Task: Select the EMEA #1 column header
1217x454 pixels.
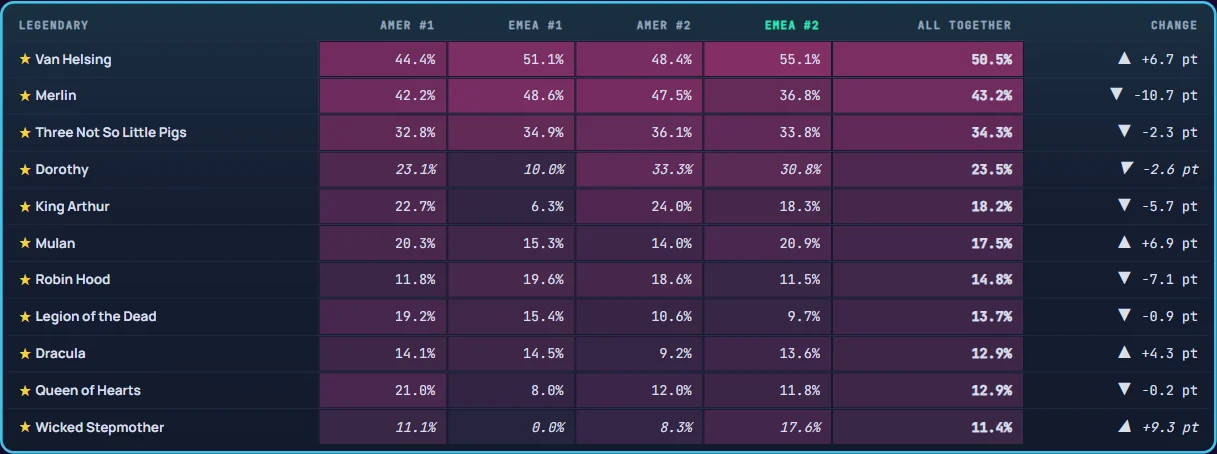Action: (535, 25)
